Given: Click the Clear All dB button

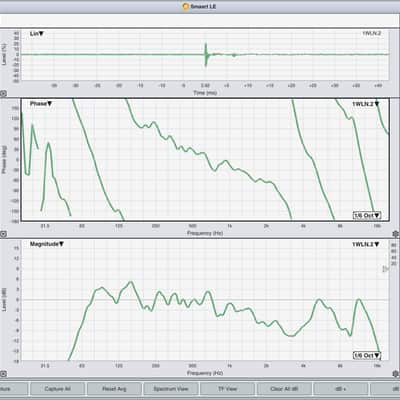Looking at the screenshot, I should click(284, 389).
